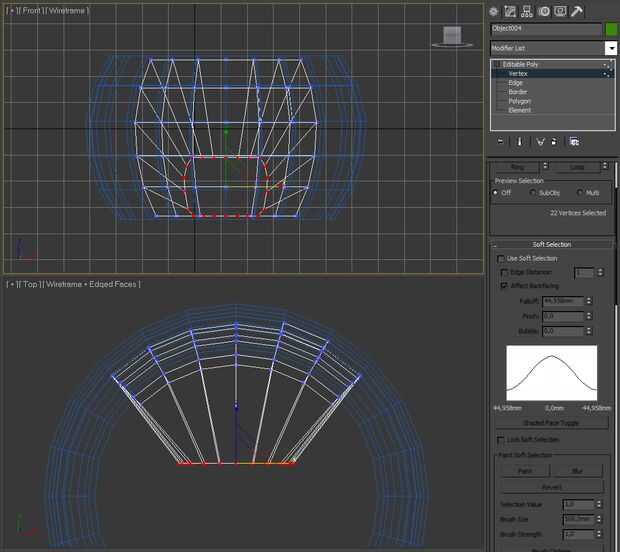Toggle Show End Result icon
The image size is (620, 552).
pos(520,141)
